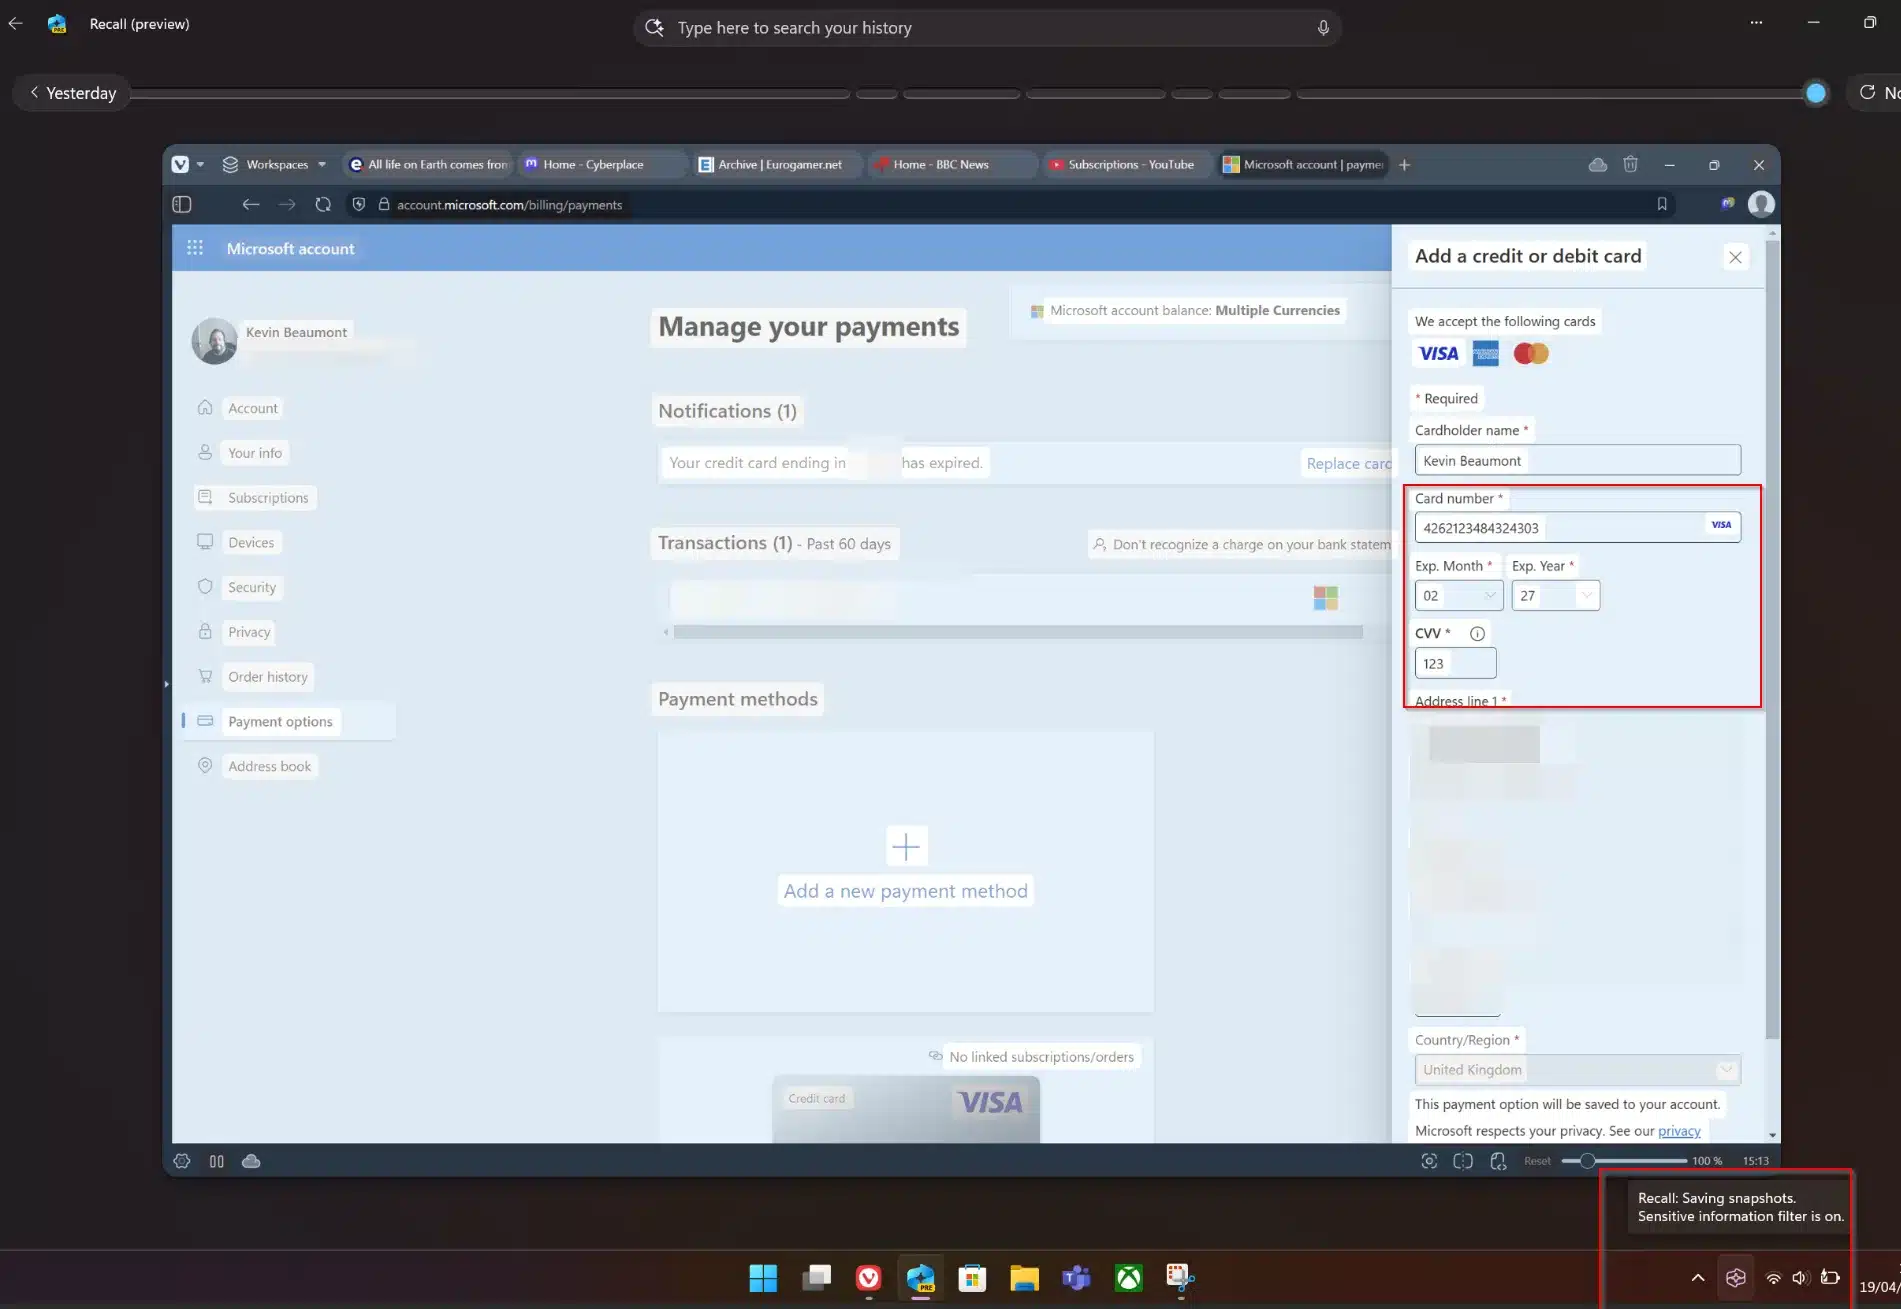This screenshot has width=1901, height=1309.
Task: Reload the page in snapshot browser
Action: (323, 204)
